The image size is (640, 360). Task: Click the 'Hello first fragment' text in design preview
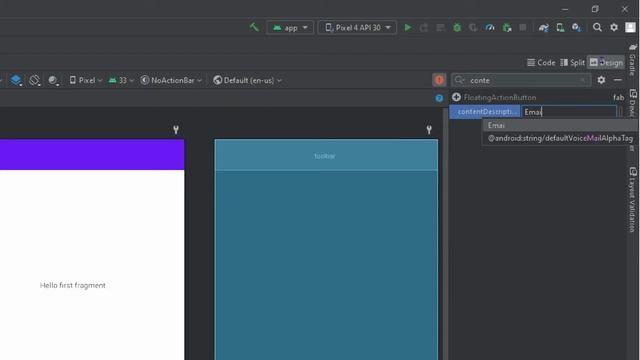(x=73, y=285)
